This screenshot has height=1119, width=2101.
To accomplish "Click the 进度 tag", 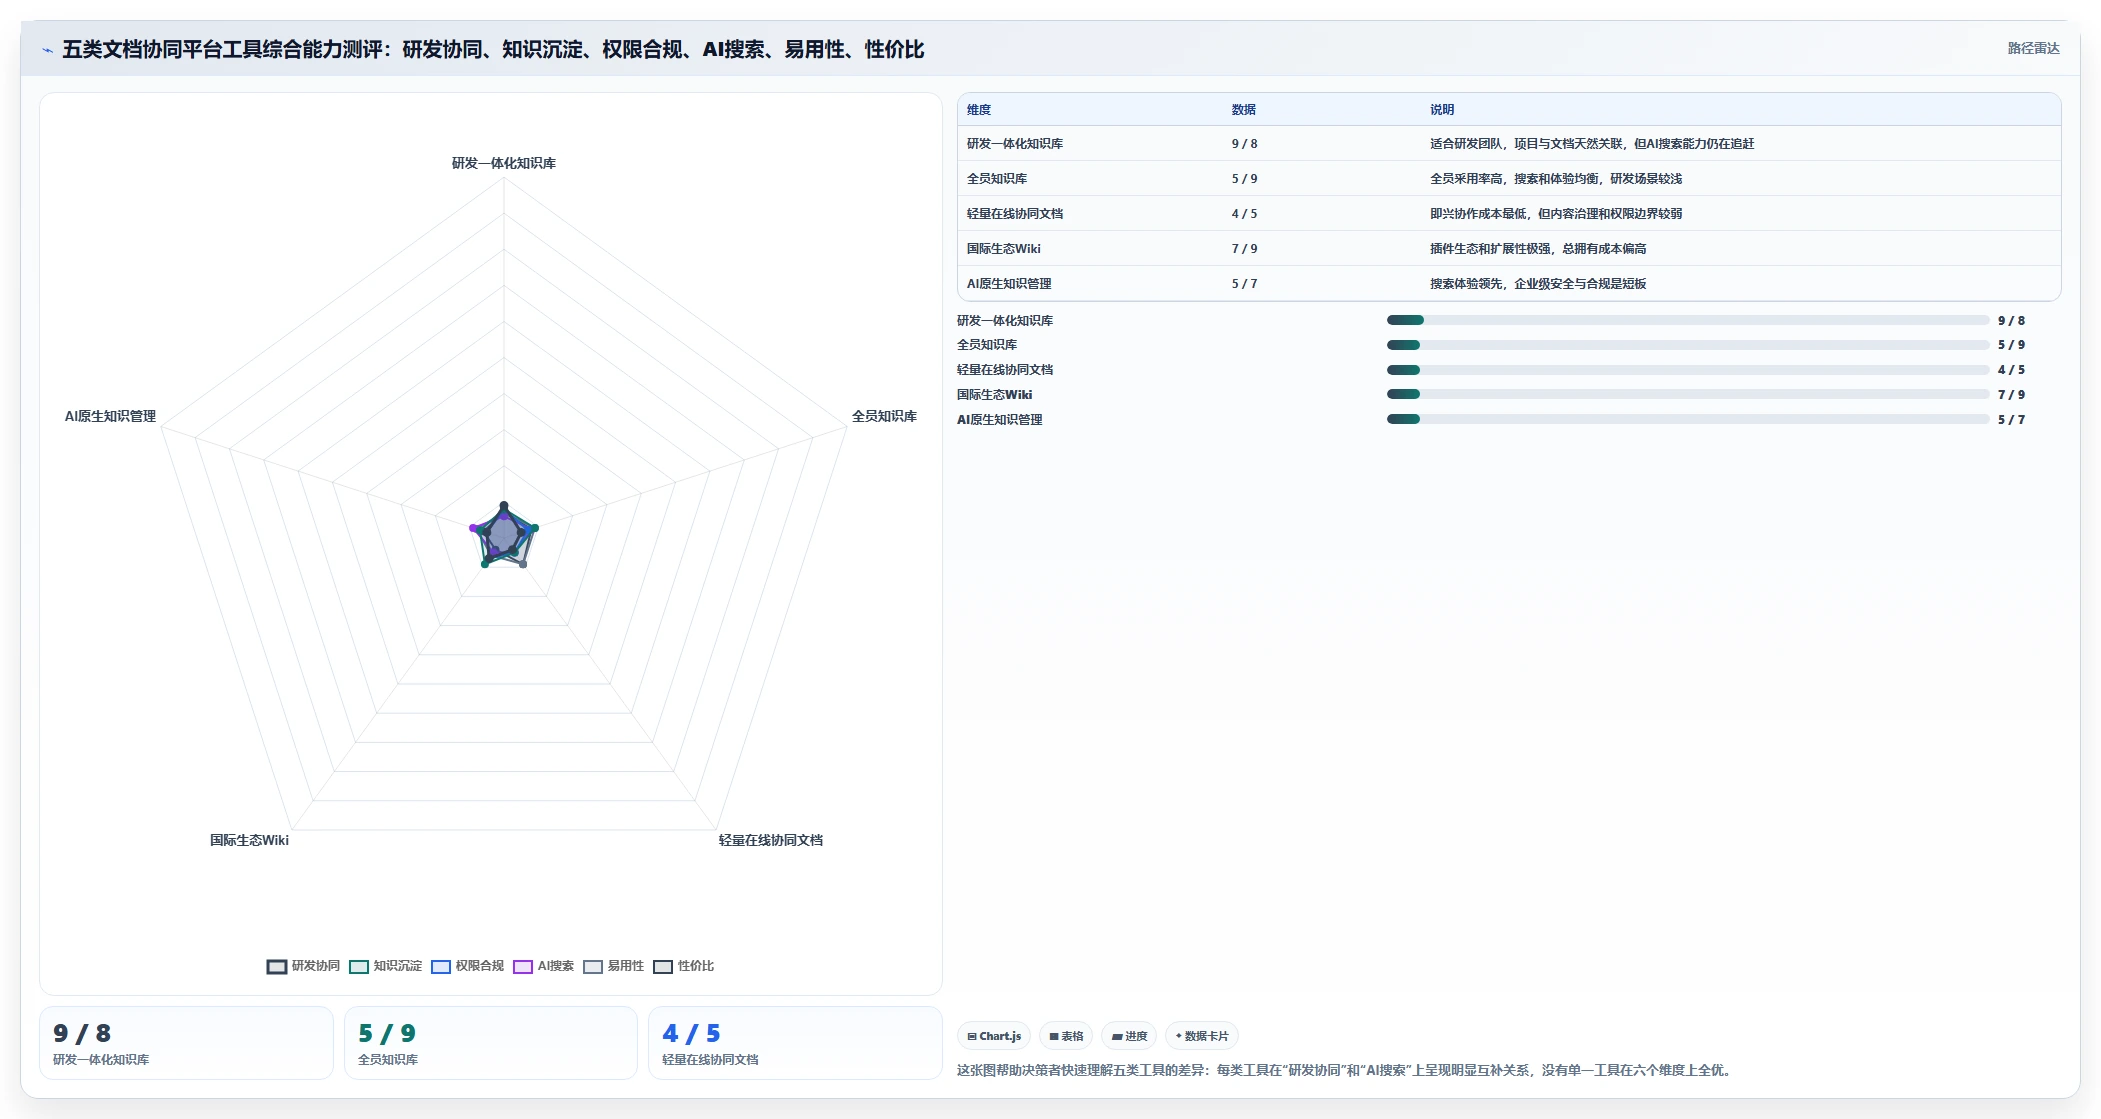I will pyautogui.click(x=1129, y=1036).
